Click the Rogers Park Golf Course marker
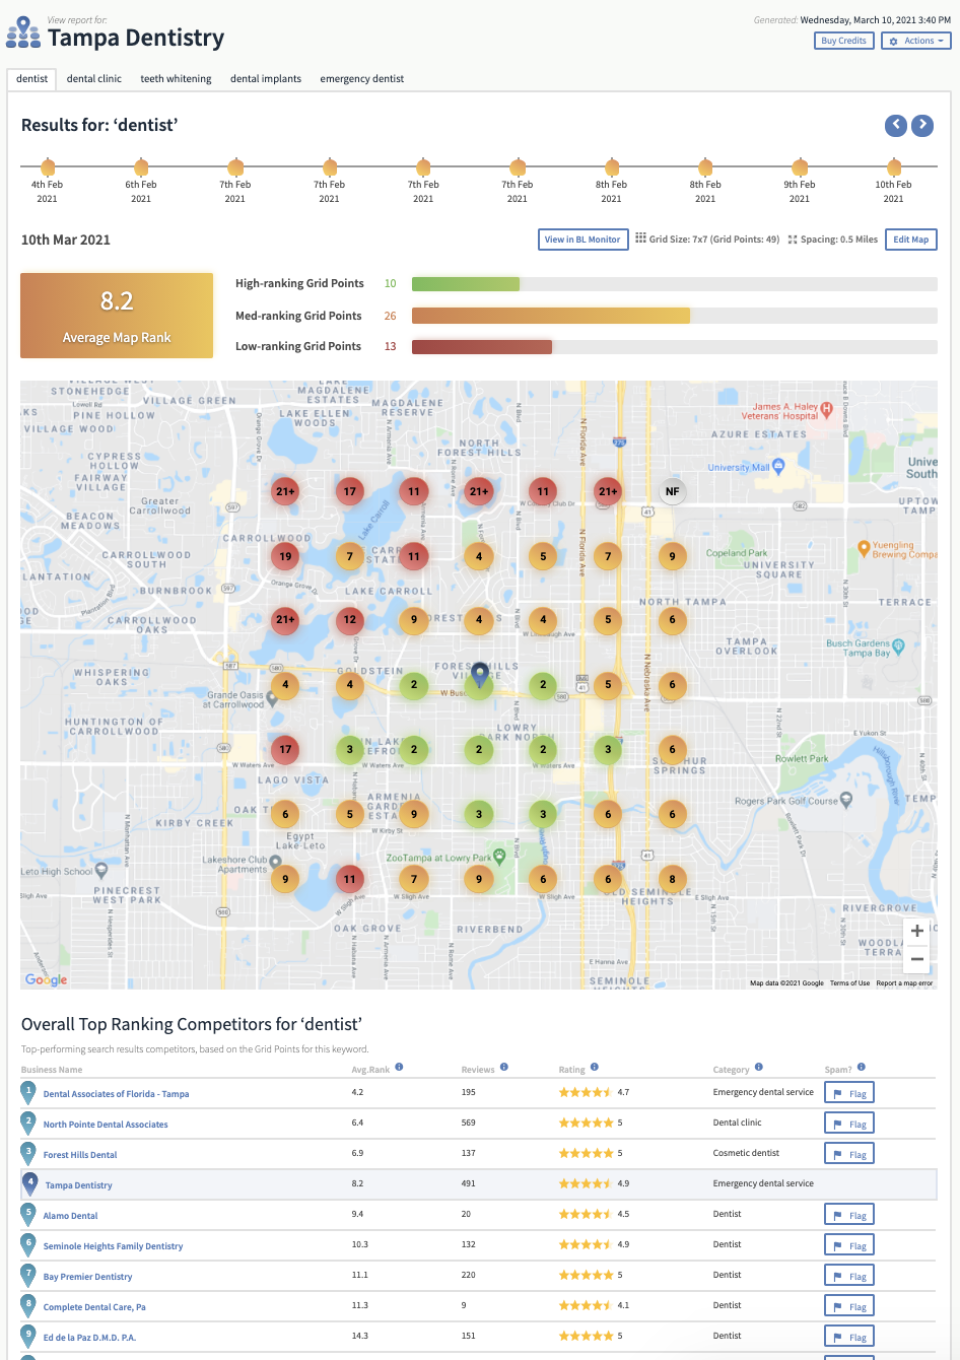 point(846,799)
